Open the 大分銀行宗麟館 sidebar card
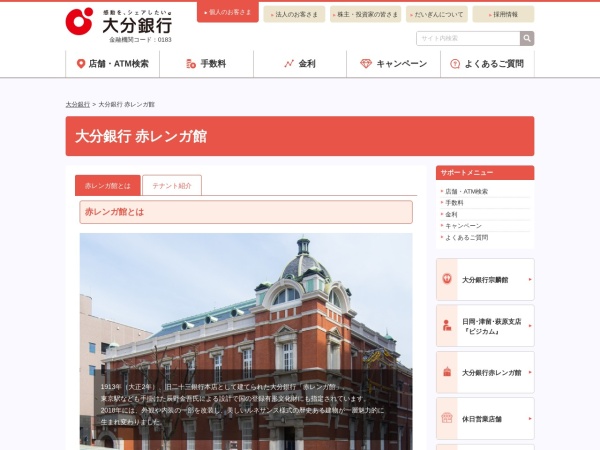 pyautogui.click(x=485, y=279)
